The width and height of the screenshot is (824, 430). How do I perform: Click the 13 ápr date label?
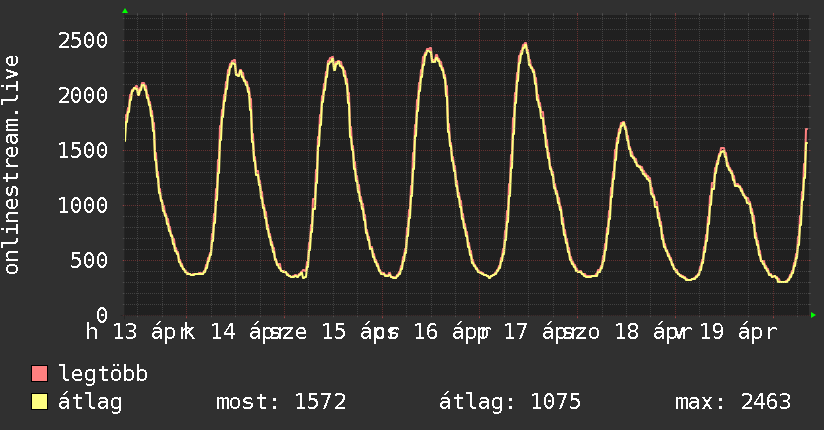[142, 332]
